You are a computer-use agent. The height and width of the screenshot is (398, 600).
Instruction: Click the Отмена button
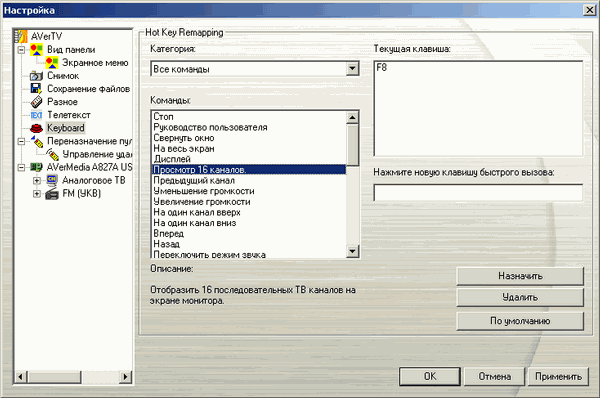point(494,377)
